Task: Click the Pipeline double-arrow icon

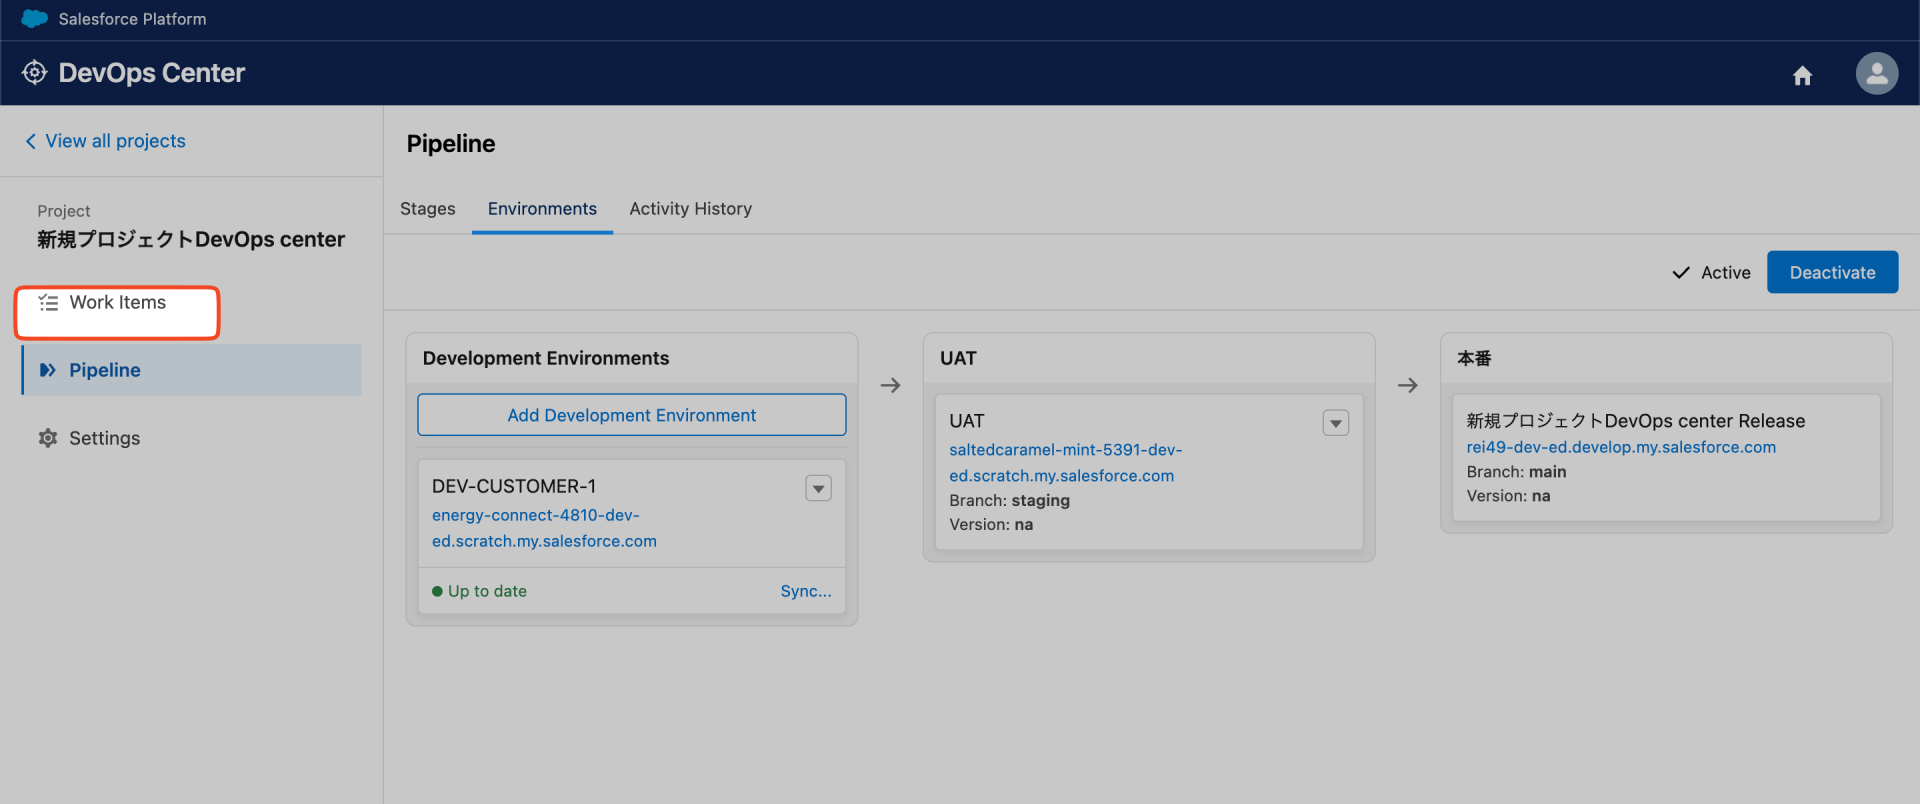Action: (47, 371)
